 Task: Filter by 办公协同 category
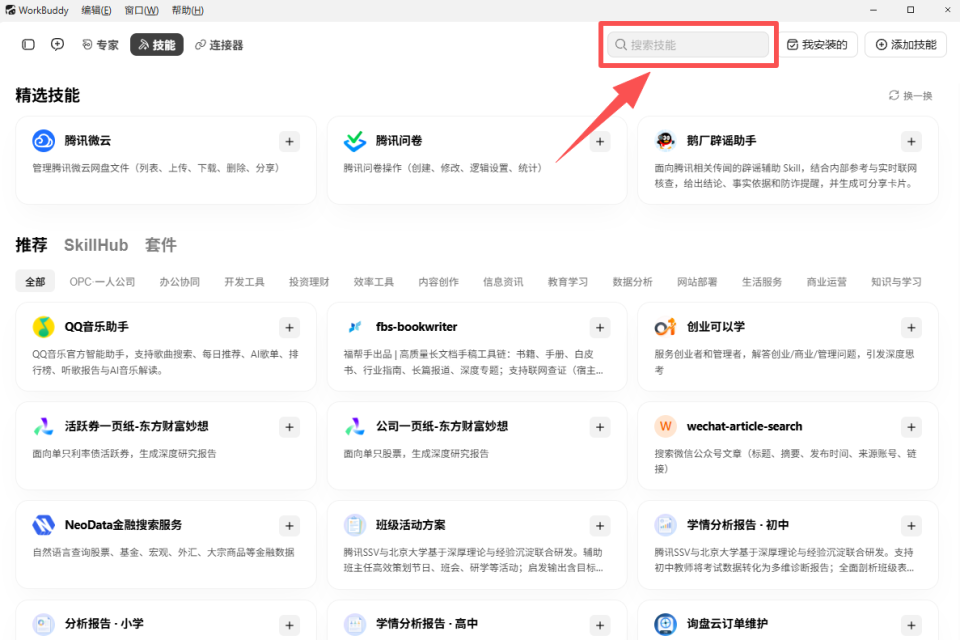(180, 282)
